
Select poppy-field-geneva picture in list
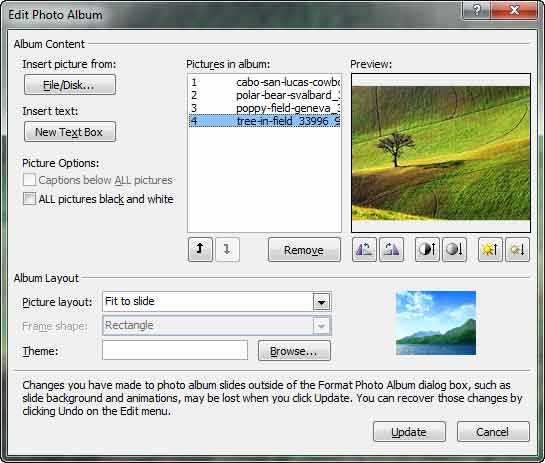(x=265, y=108)
